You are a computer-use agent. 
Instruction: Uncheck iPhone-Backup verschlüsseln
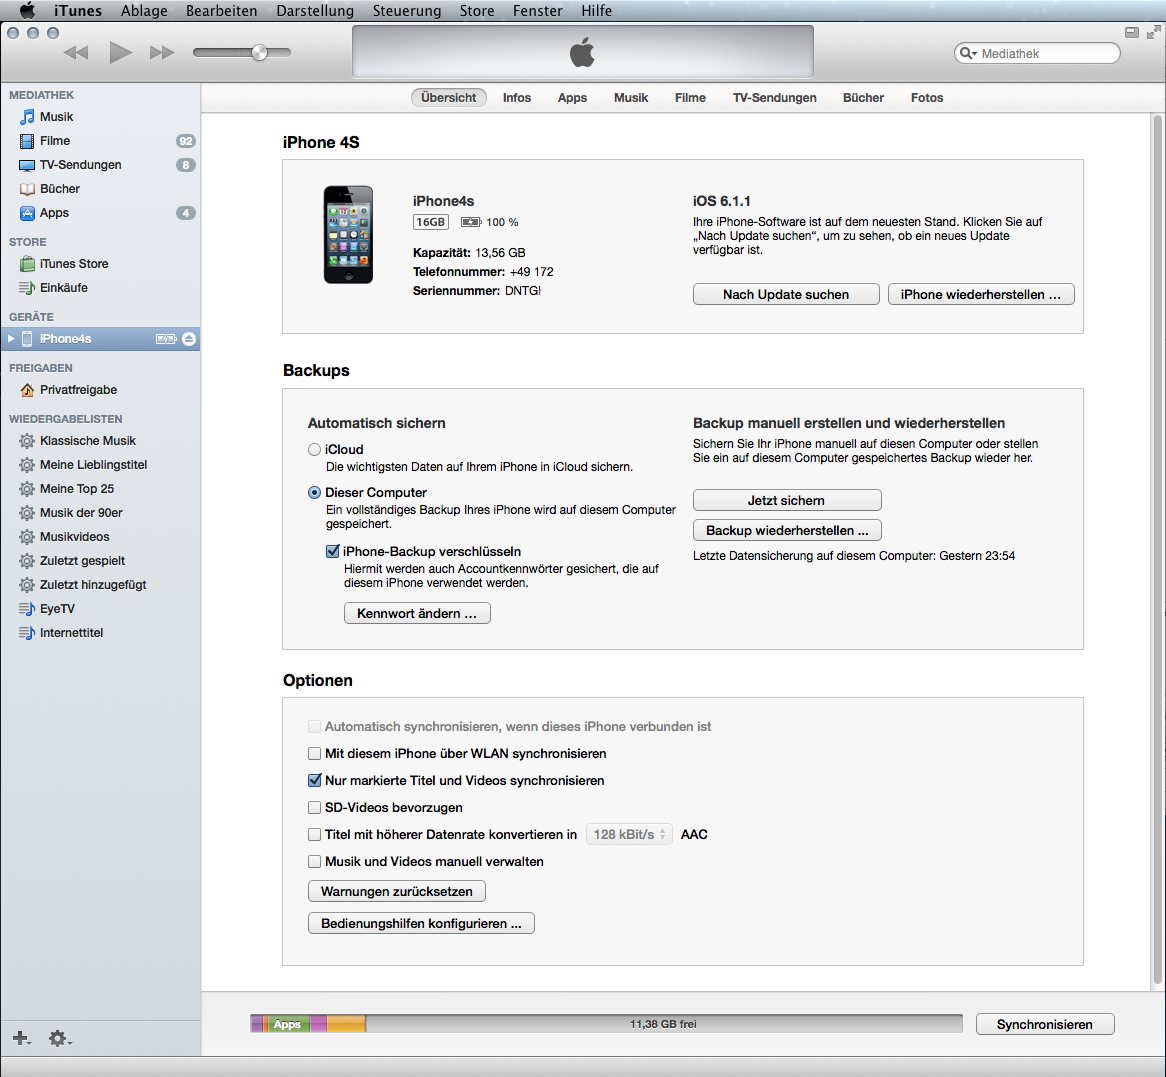click(332, 551)
